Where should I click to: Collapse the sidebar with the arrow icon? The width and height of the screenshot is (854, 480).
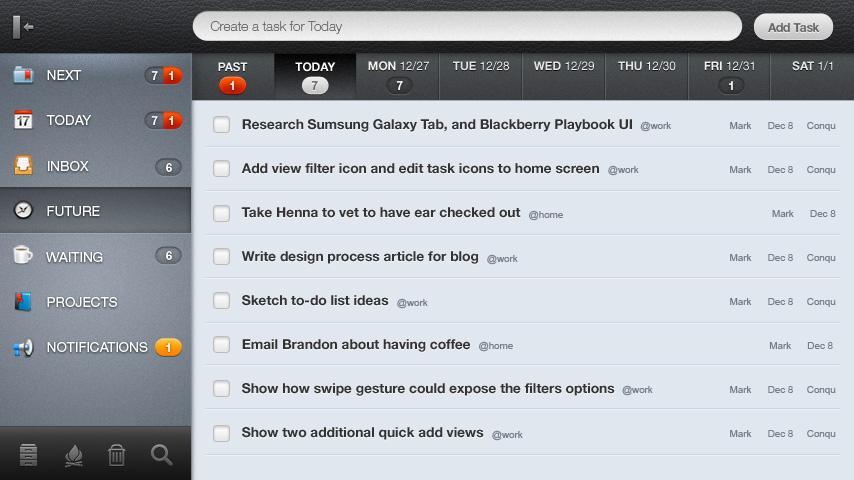click(25, 27)
